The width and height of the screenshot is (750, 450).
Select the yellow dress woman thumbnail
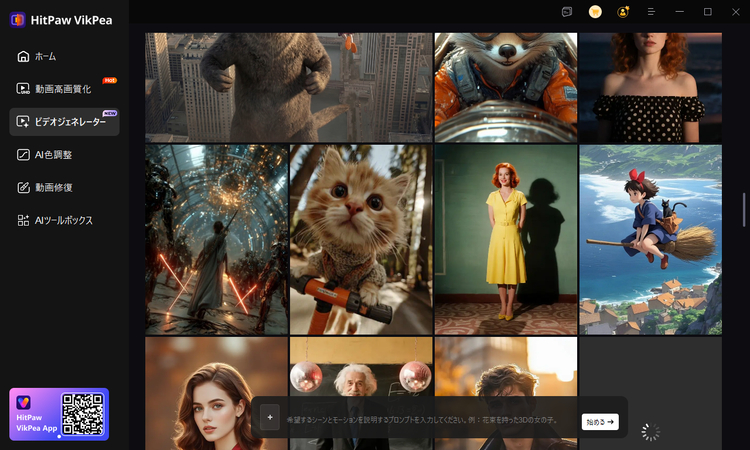(506, 240)
